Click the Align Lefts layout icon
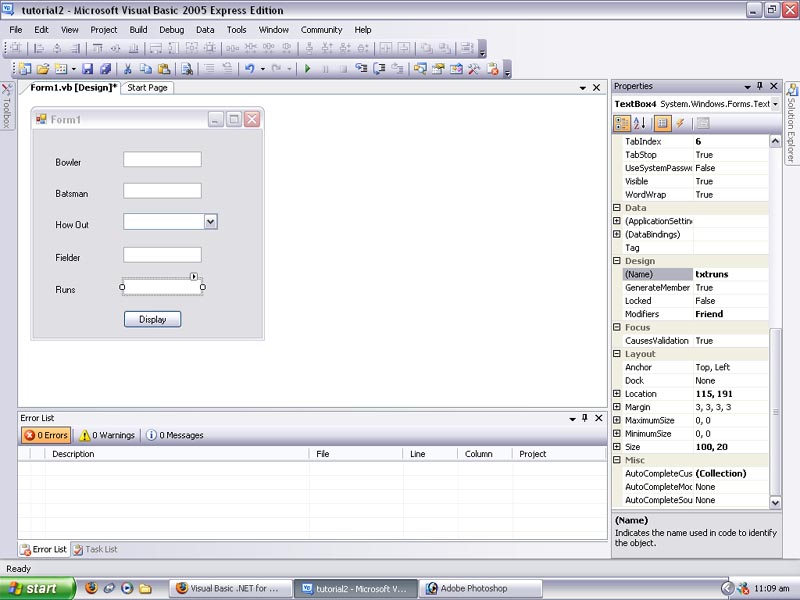This screenshot has height=600, width=800. [x=39, y=48]
